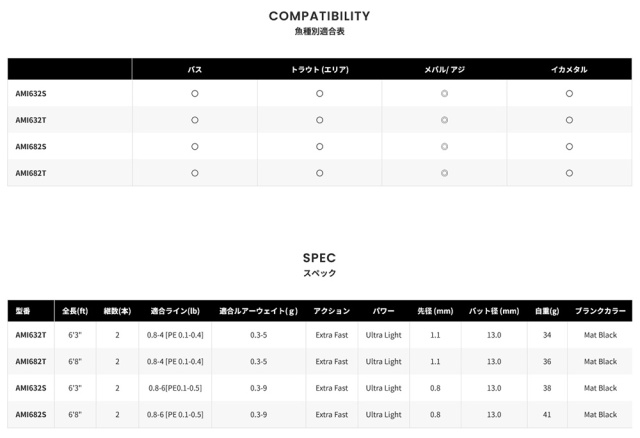The width and height of the screenshot is (640, 438).
Task: Click the 型番 header in spec table
Action: [23, 311]
